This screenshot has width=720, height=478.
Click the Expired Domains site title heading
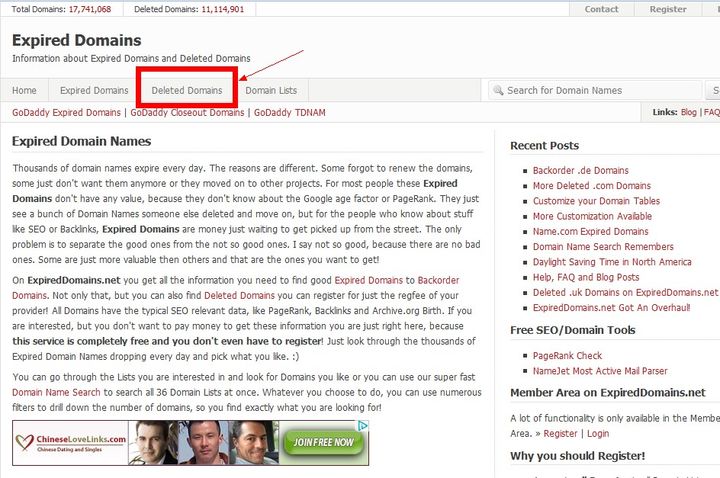click(77, 41)
